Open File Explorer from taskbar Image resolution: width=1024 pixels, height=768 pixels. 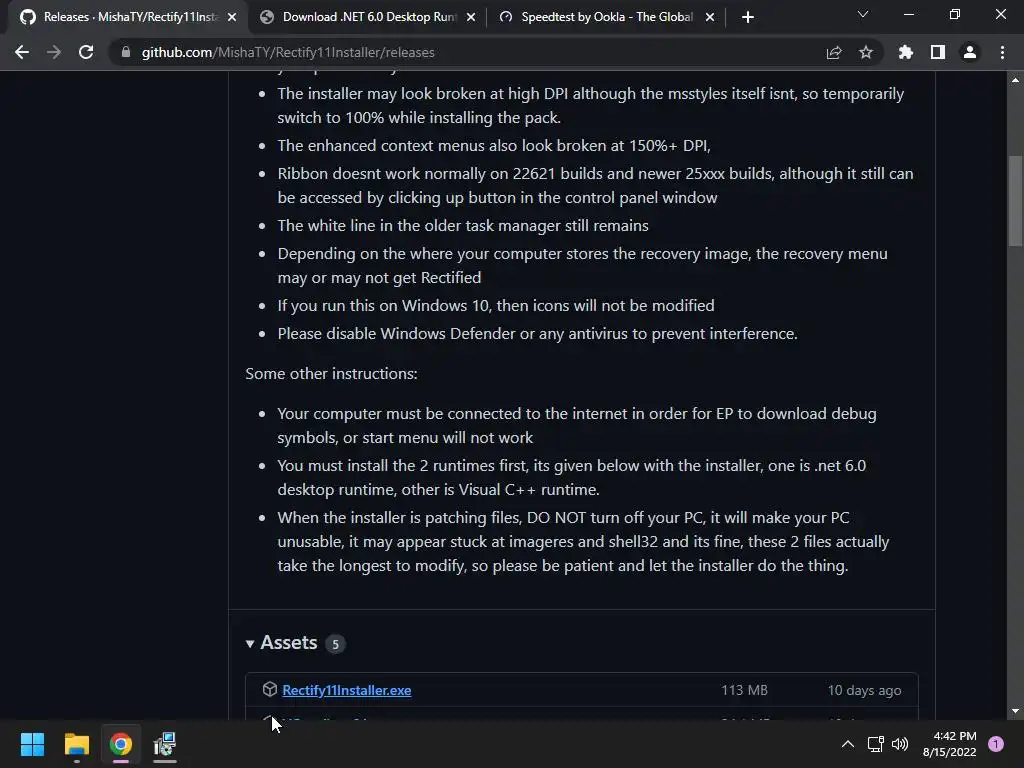76,744
